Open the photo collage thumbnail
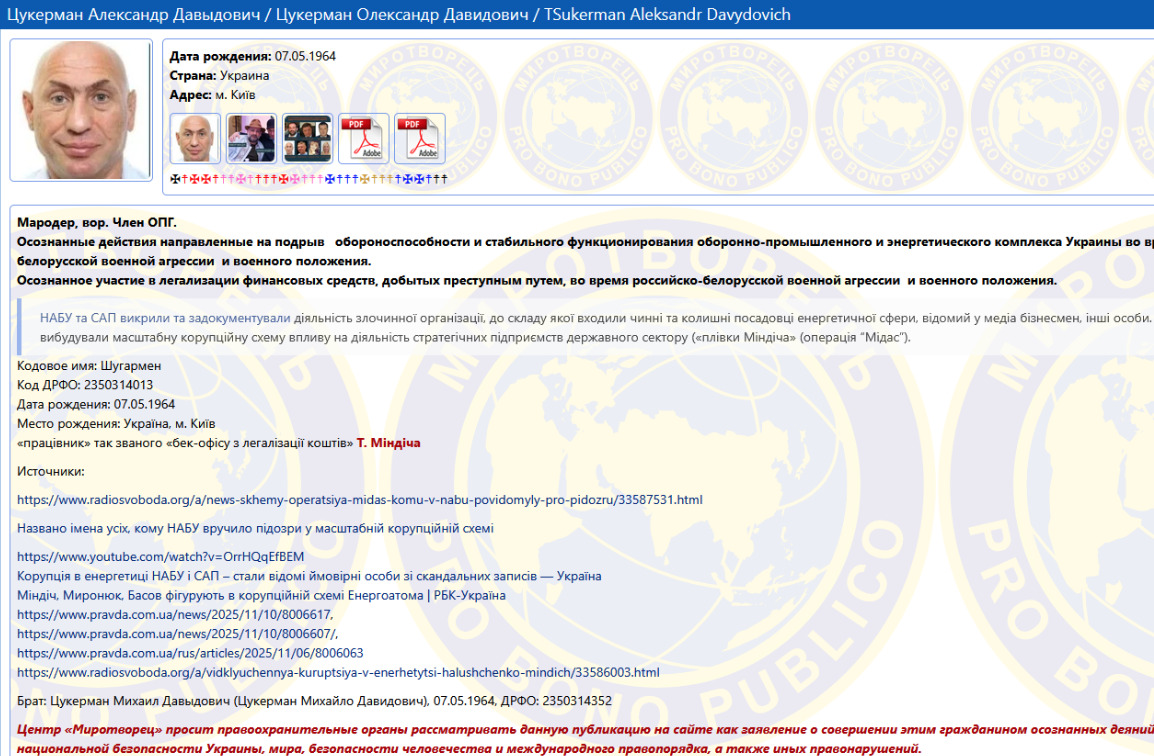 307,138
